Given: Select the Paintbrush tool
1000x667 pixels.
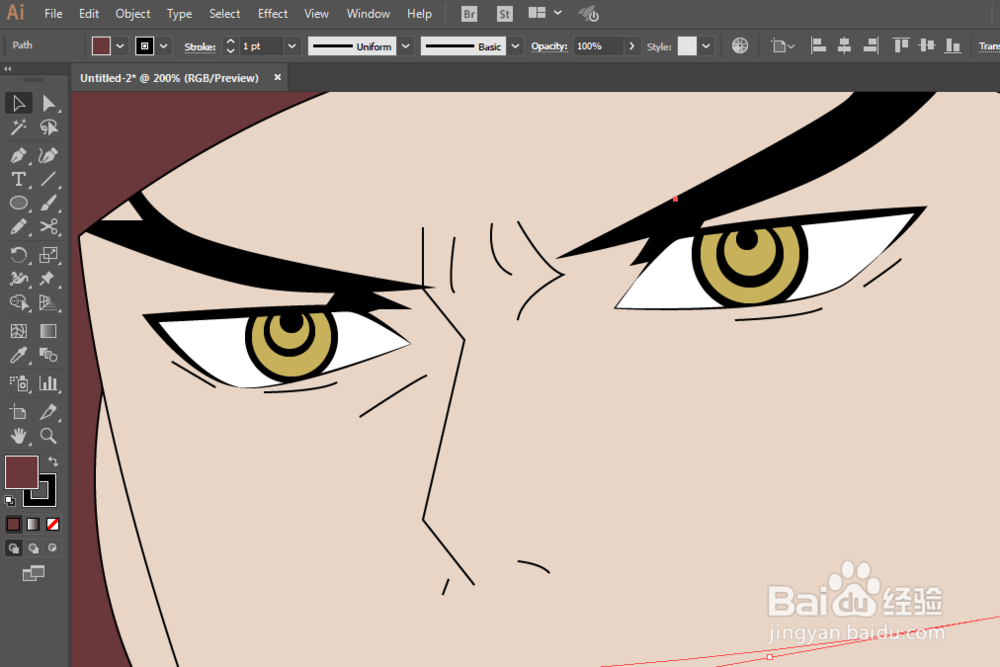Looking at the screenshot, I should [48, 203].
